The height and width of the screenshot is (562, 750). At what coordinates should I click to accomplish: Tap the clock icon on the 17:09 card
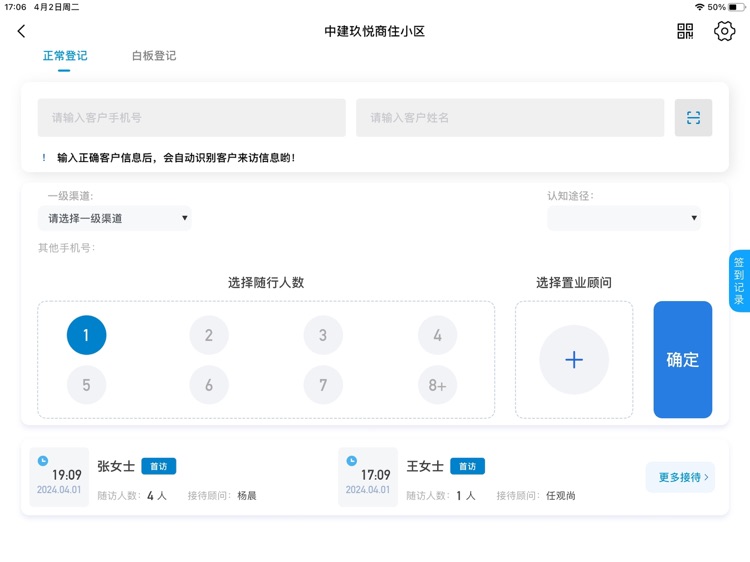pyautogui.click(x=352, y=461)
